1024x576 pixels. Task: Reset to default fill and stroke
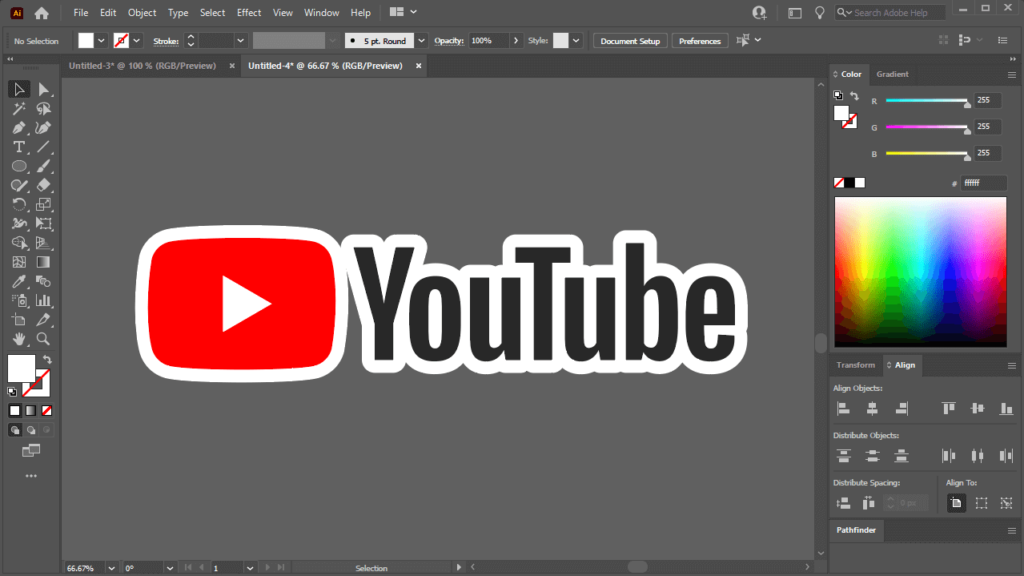[12, 391]
